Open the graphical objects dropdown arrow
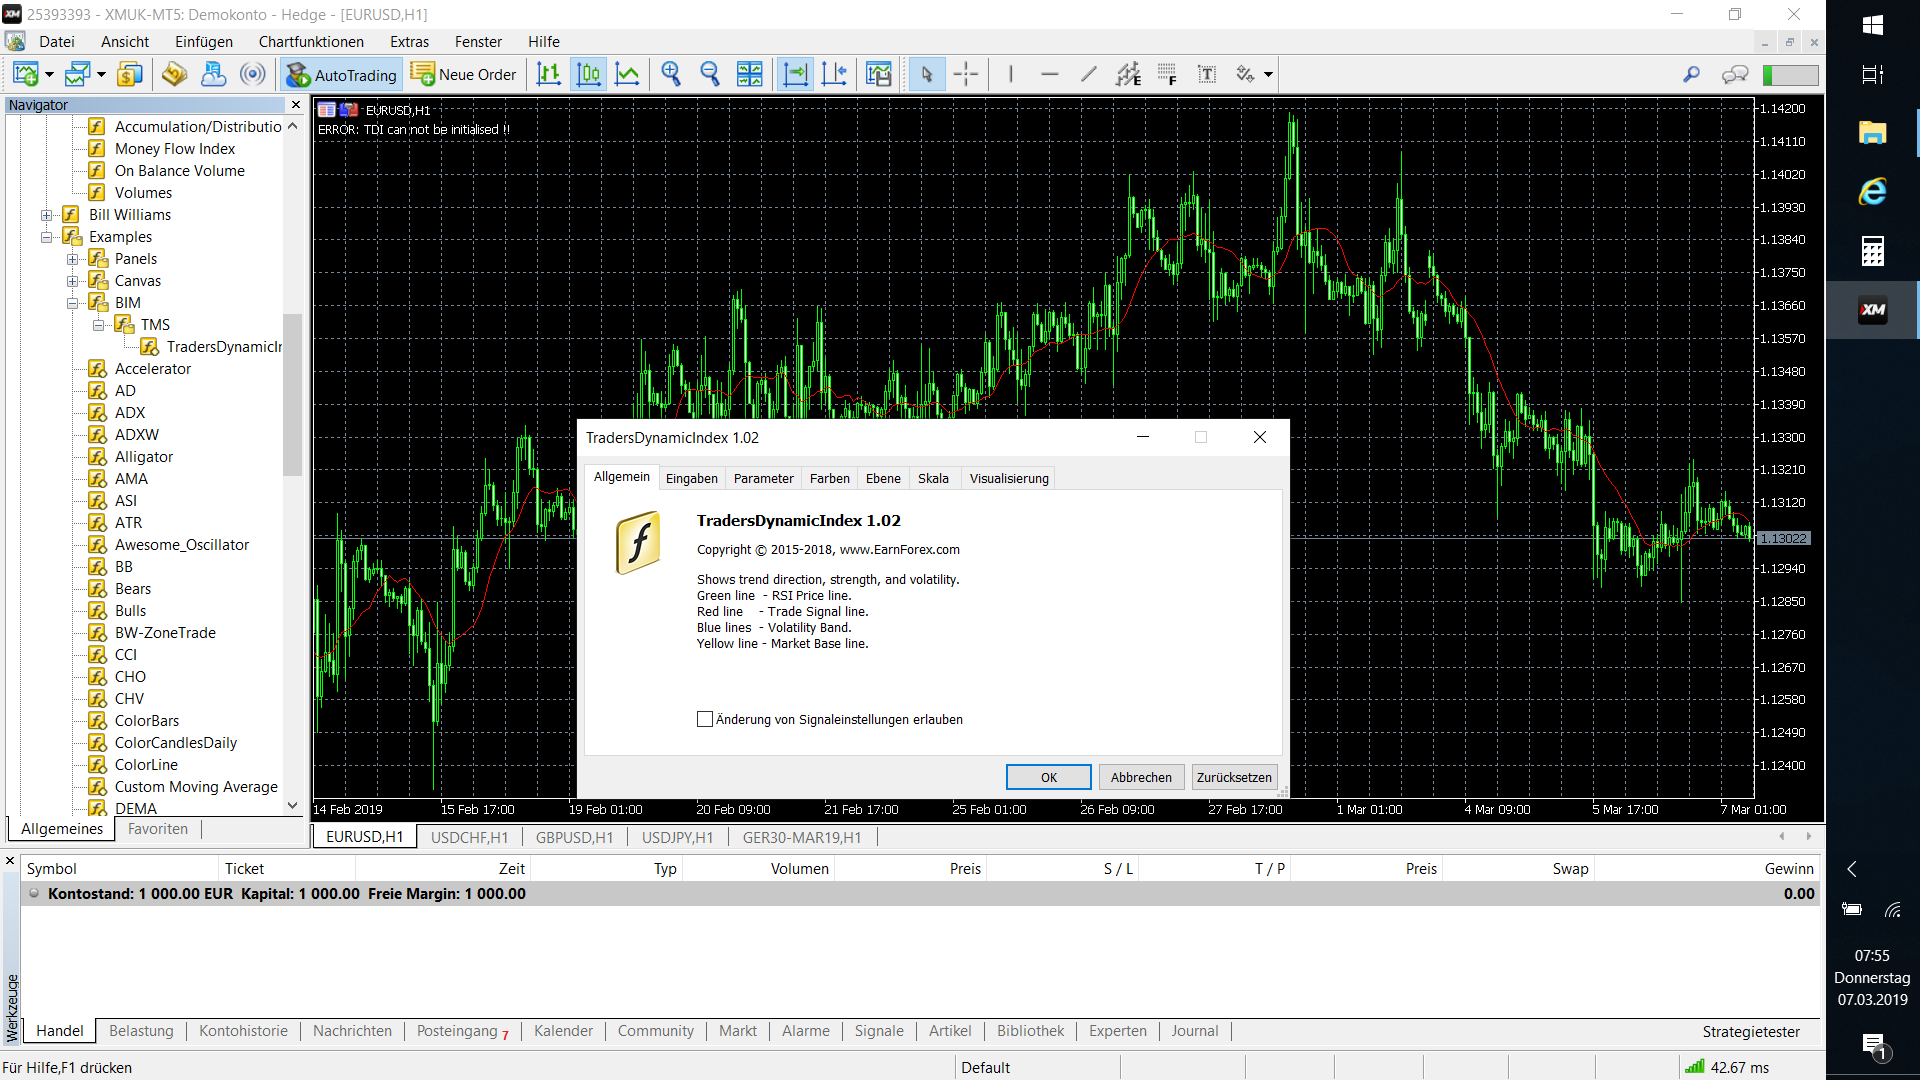Image resolution: width=1920 pixels, height=1080 pixels. tap(1268, 74)
